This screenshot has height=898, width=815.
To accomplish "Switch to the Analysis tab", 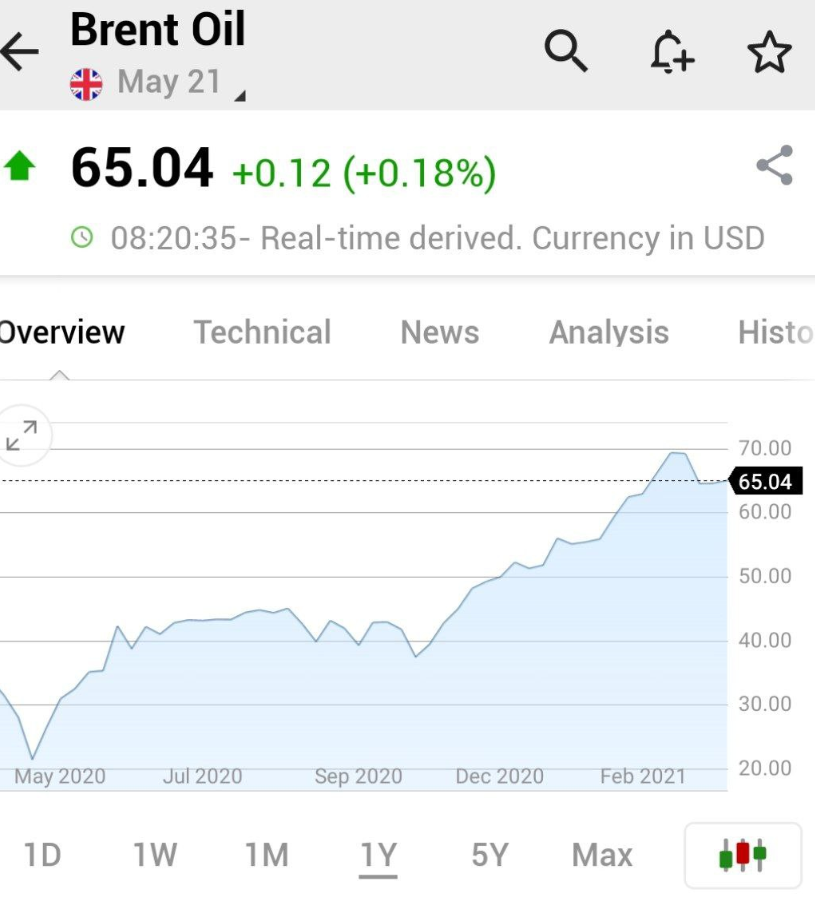I will tap(609, 332).
